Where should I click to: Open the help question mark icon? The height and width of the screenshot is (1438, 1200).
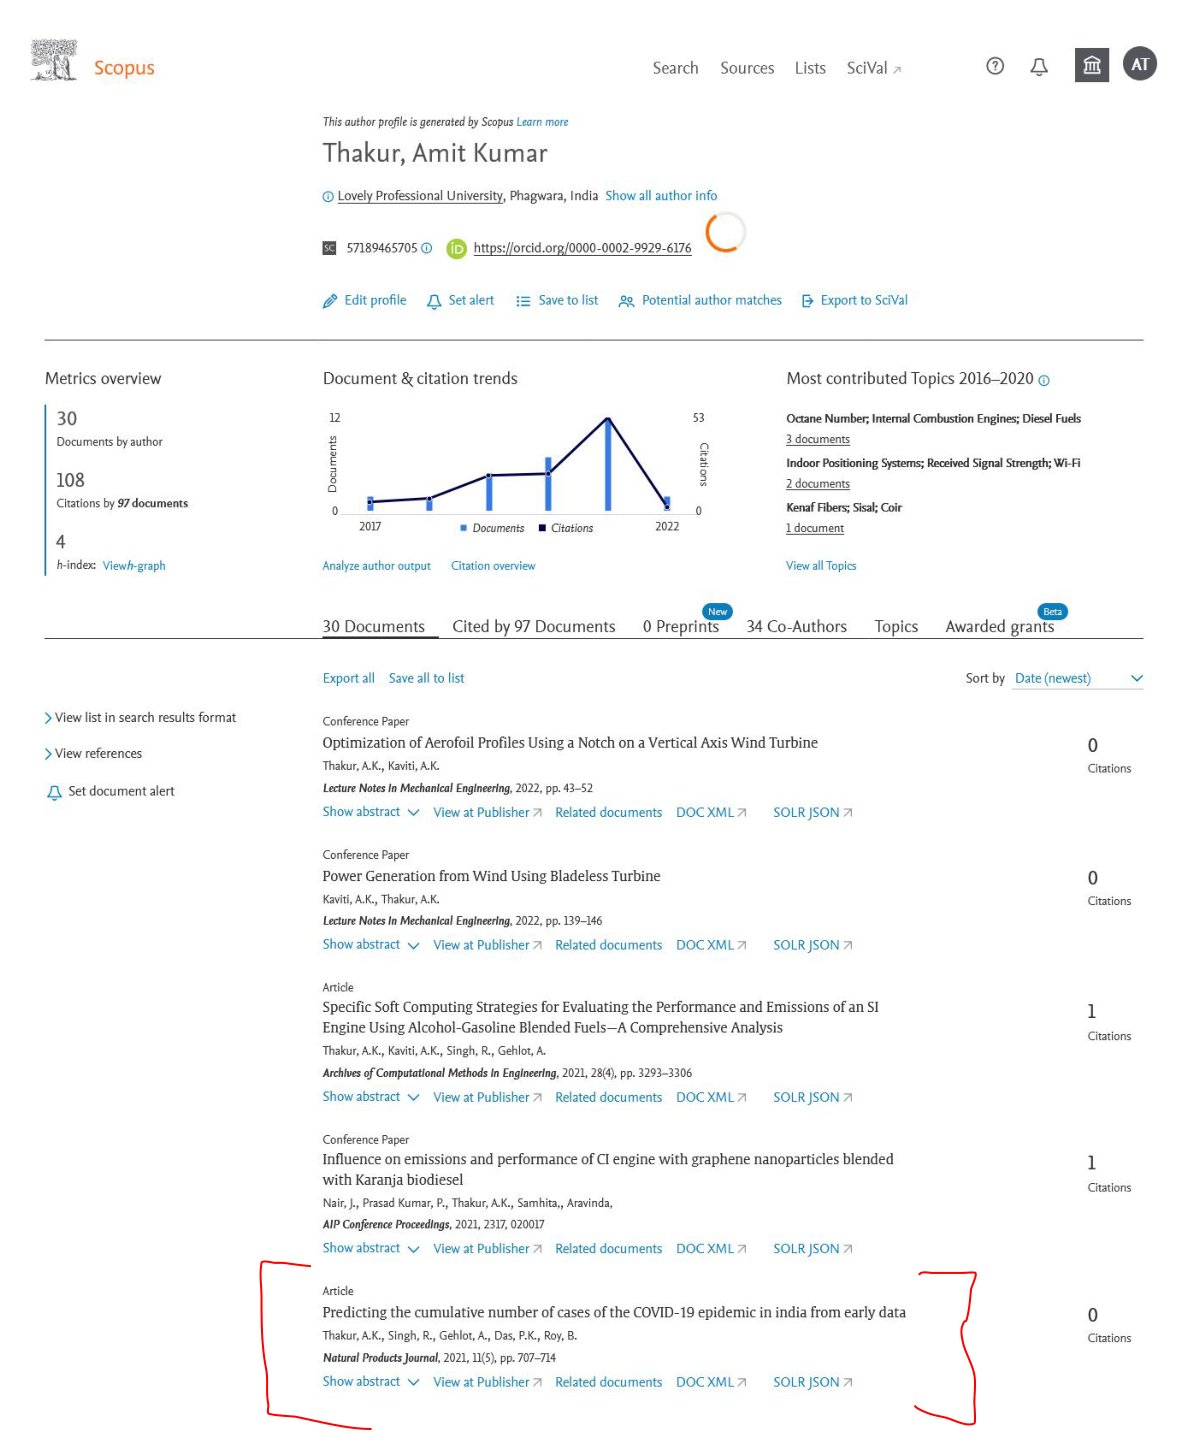point(995,66)
